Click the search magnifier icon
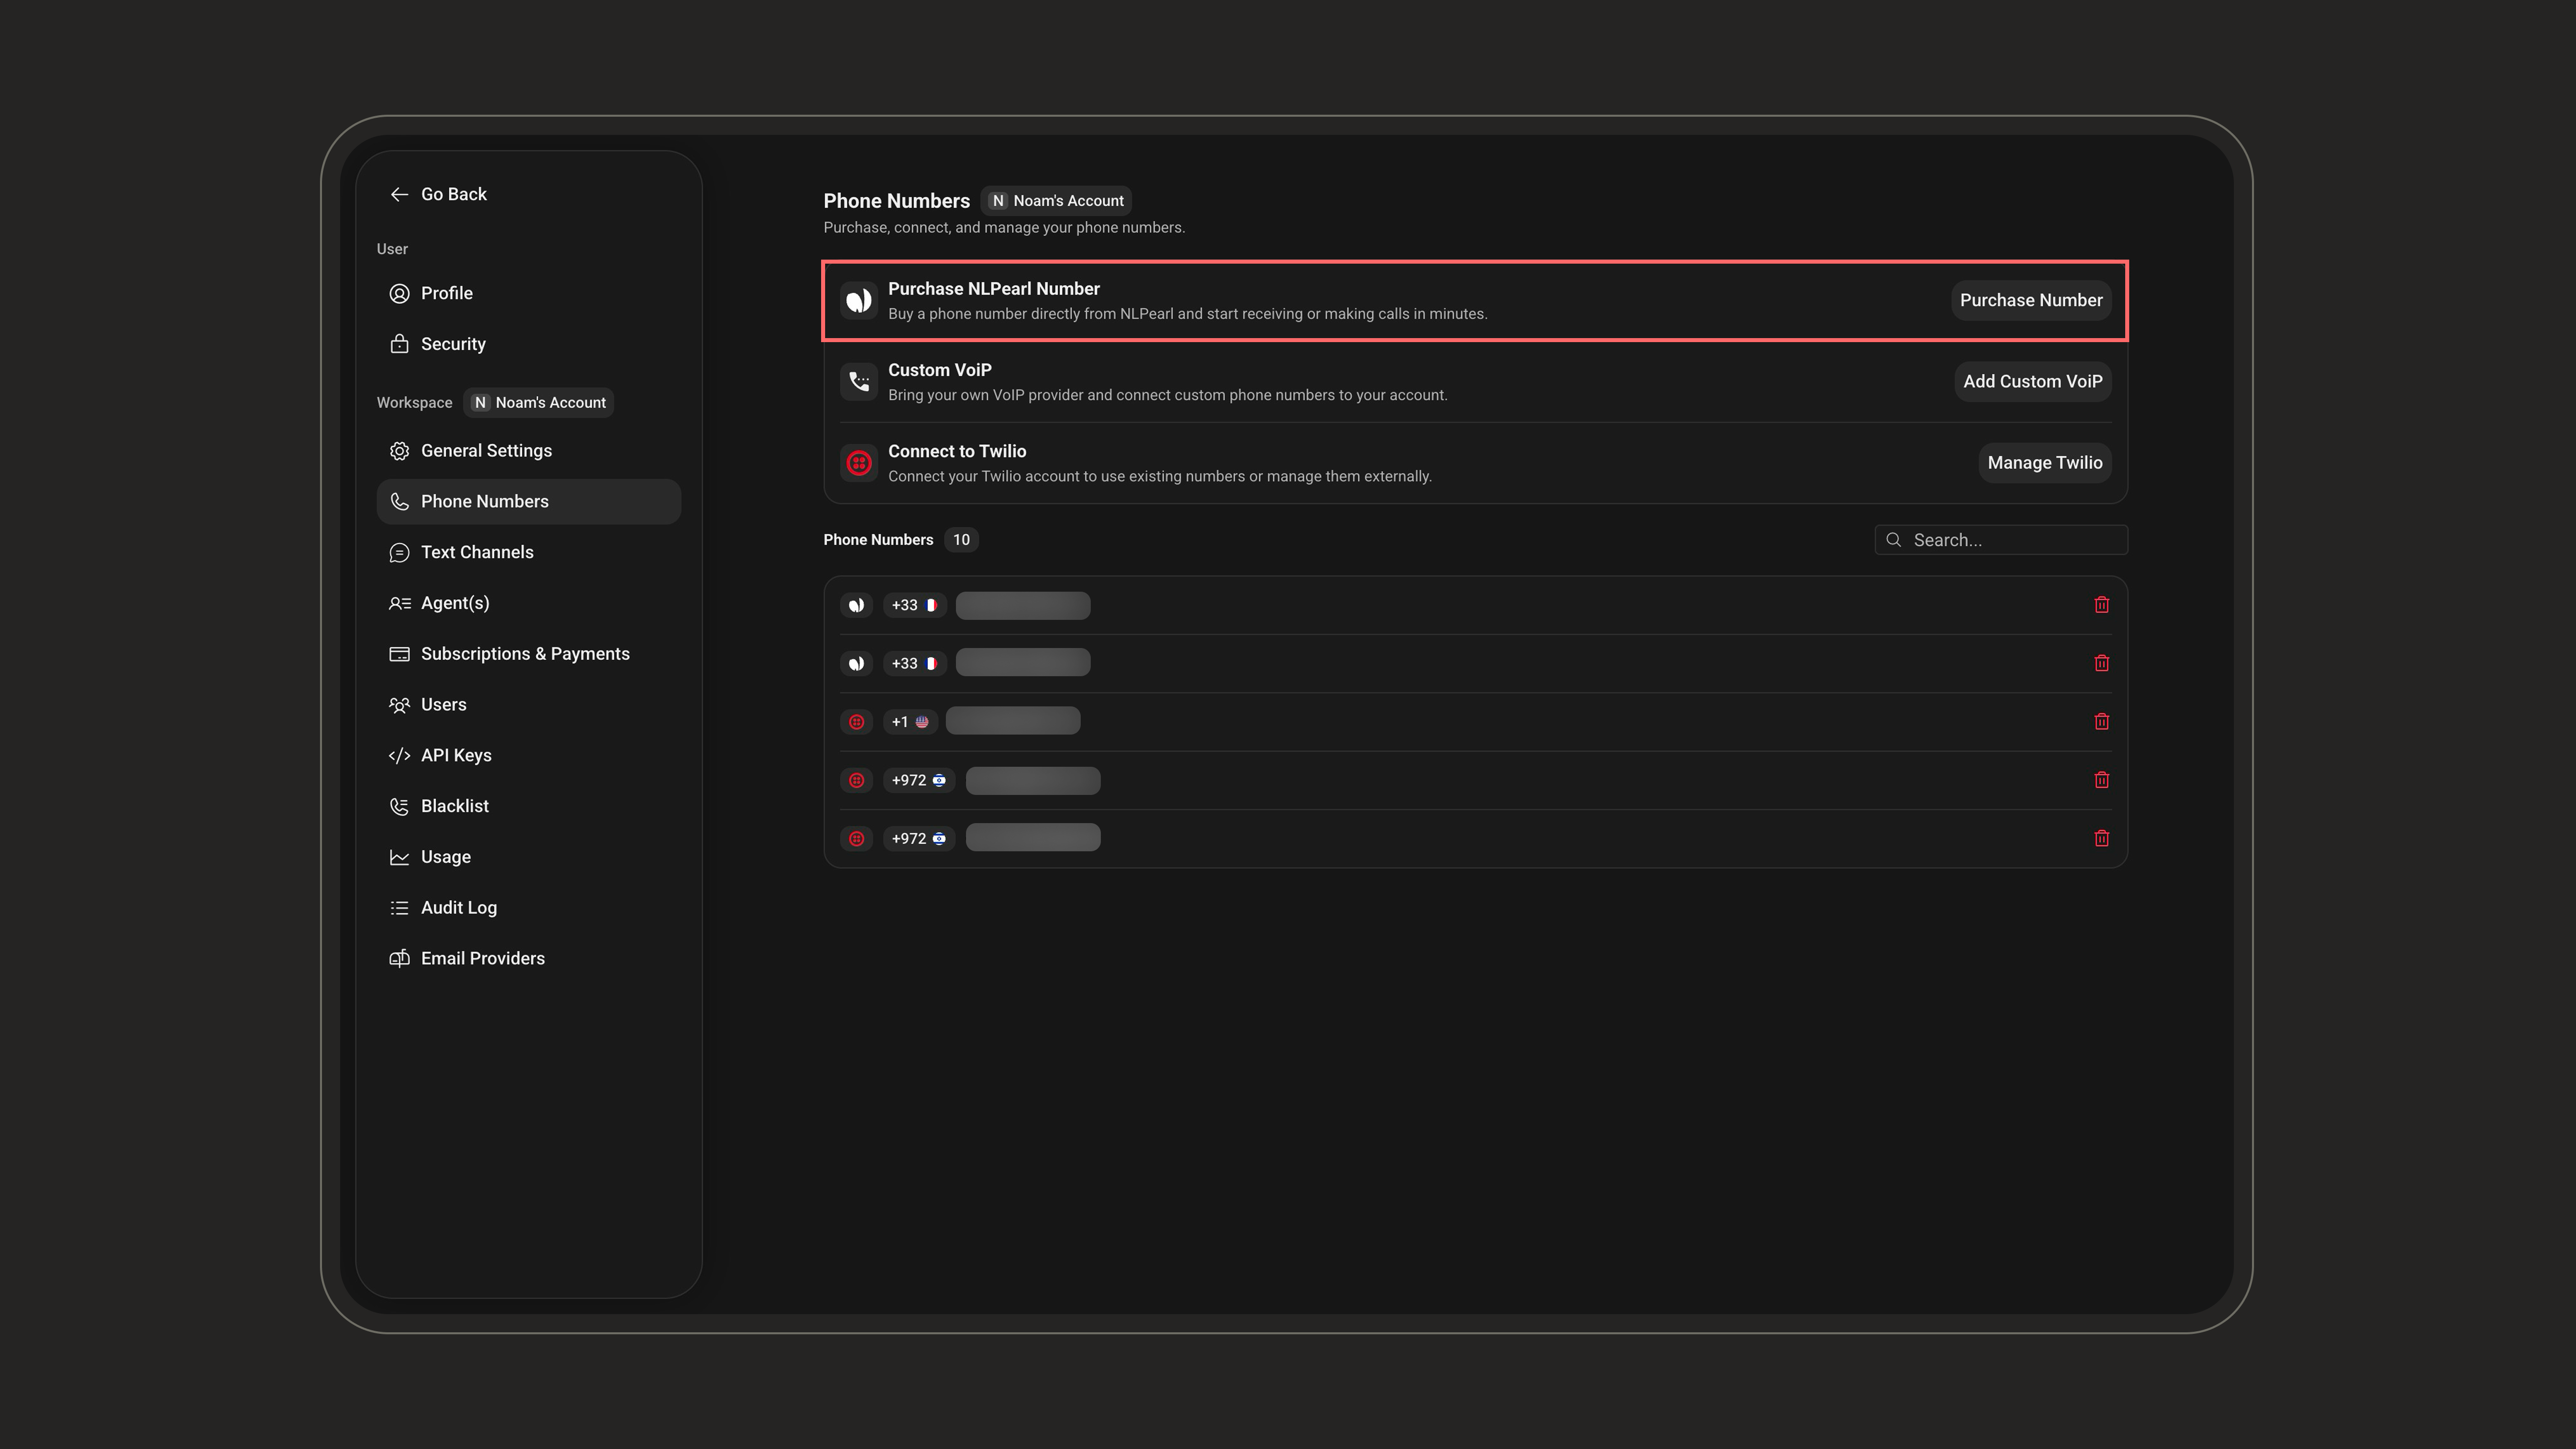 tap(1893, 540)
